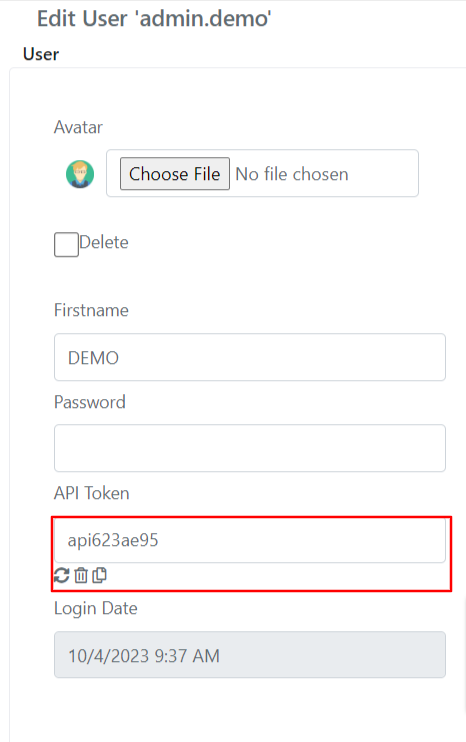Click the disabled Login Date field

(x=250, y=655)
